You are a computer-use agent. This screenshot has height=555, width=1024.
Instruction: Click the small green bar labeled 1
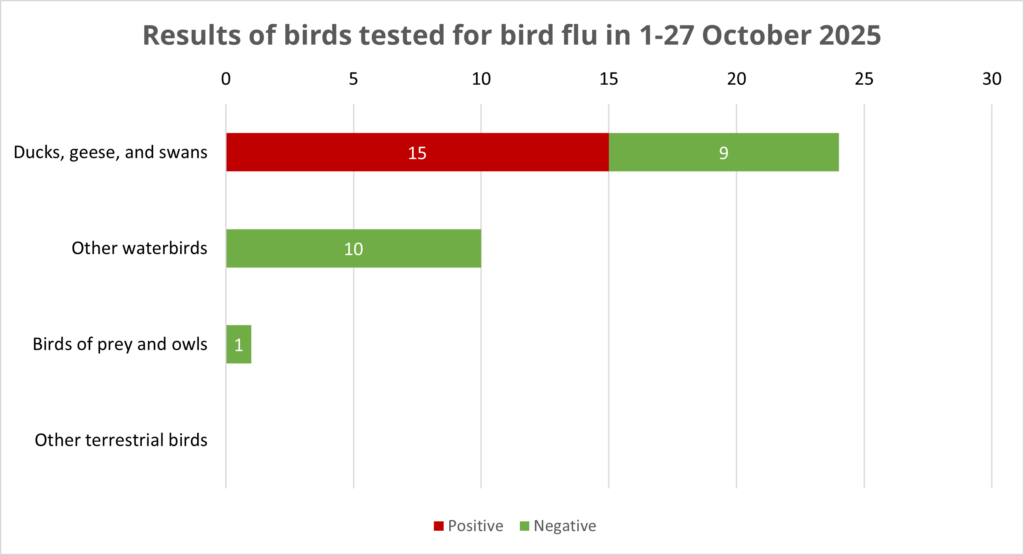[238, 344]
